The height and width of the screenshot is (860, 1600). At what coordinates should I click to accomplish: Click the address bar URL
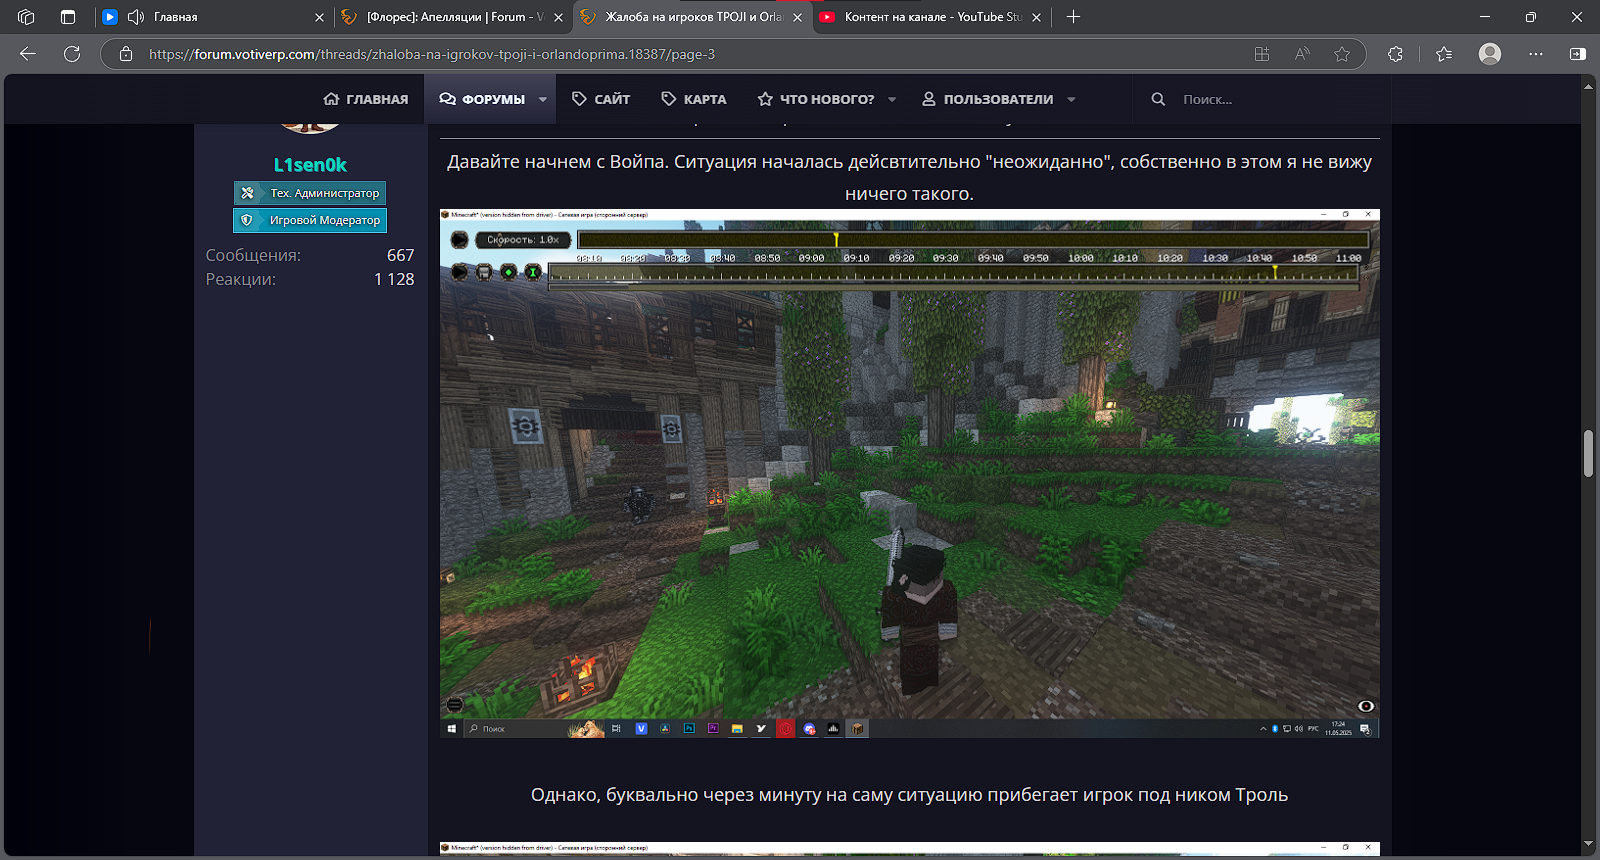point(432,54)
